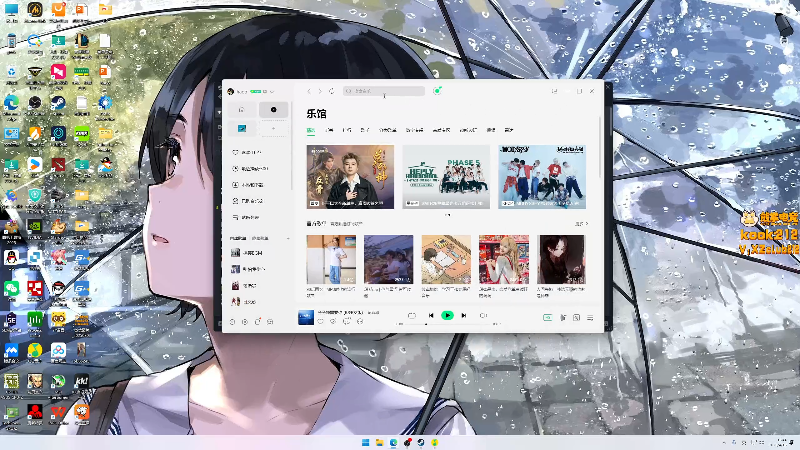Open the third sidebar playlist with red cover
800x450 pixels.
pyautogui.click(x=245, y=285)
